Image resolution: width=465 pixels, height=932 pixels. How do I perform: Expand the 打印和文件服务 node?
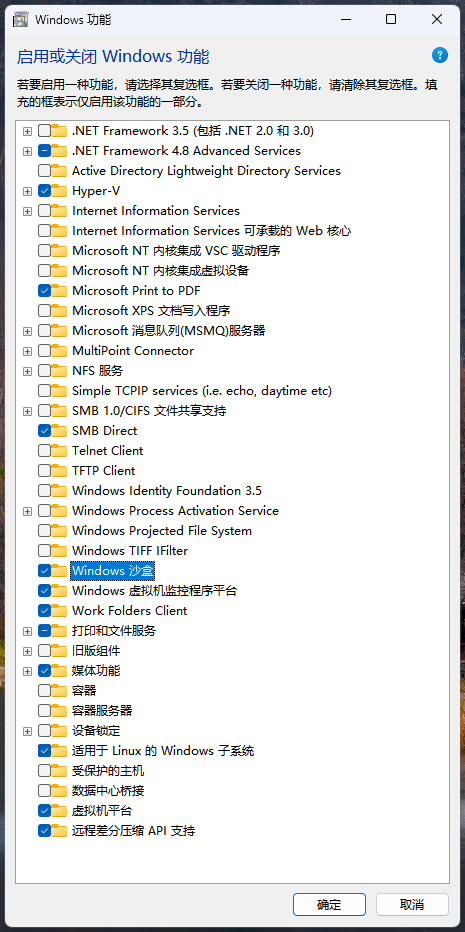[27, 631]
